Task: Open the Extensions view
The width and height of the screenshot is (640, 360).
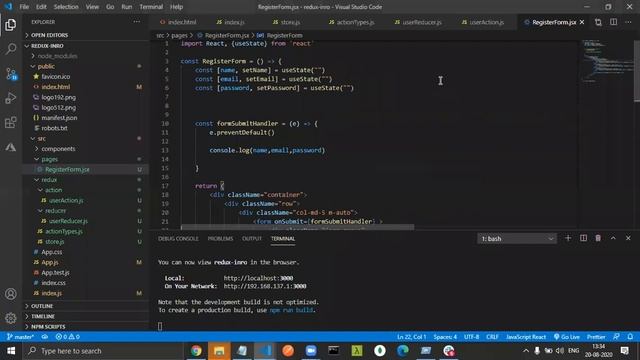Action: [11, 122]
